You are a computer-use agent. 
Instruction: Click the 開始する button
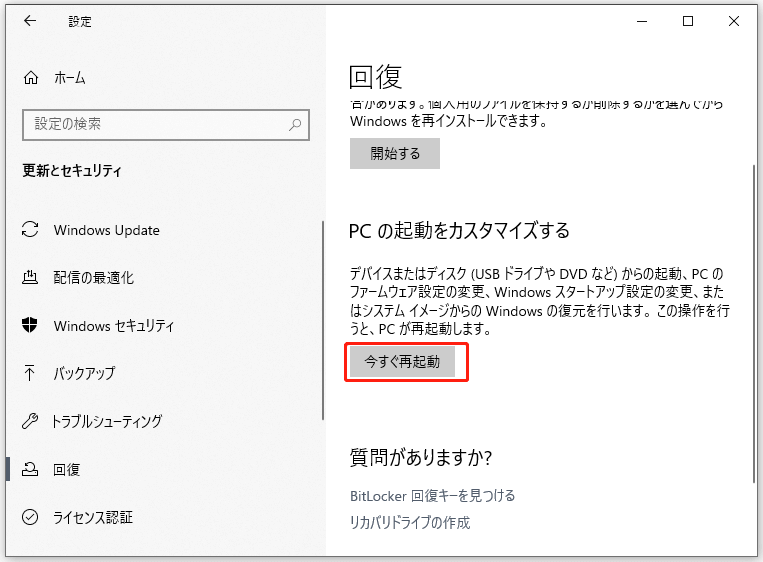click(x=395, y=154)
